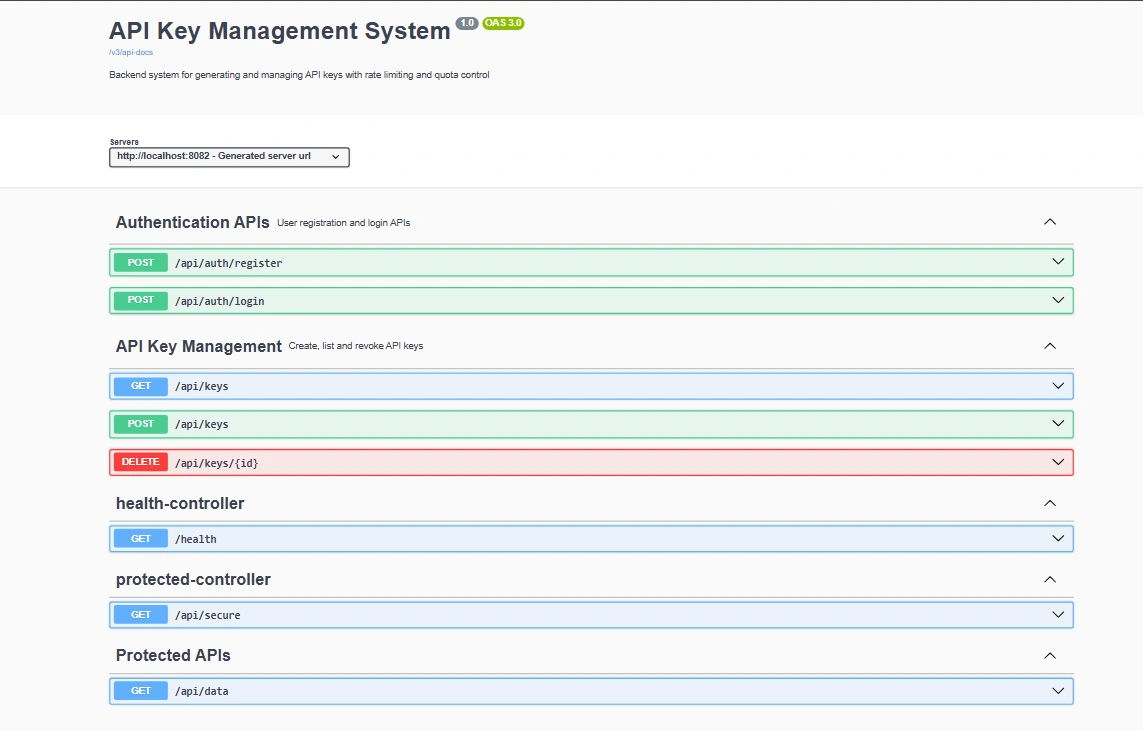Collapse the health-controller section chevron

pos(1050,503)
